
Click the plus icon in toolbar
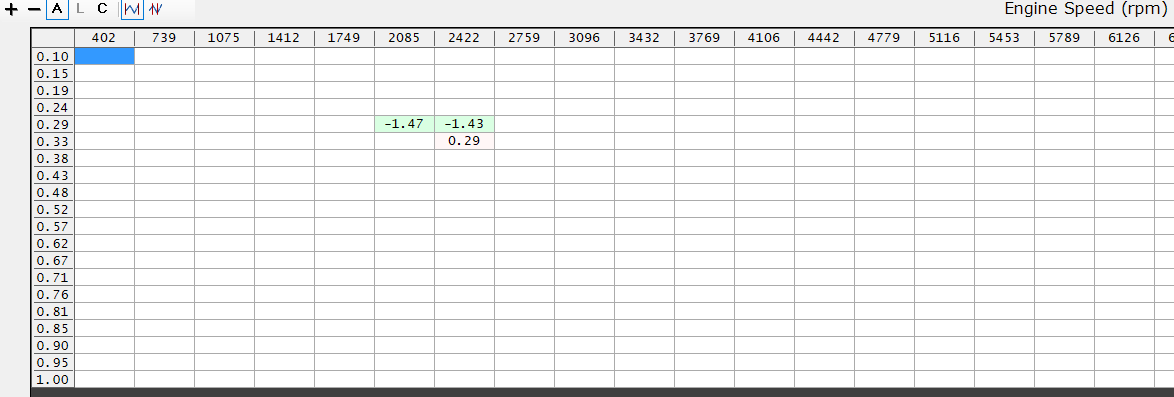tap(11, 10)
